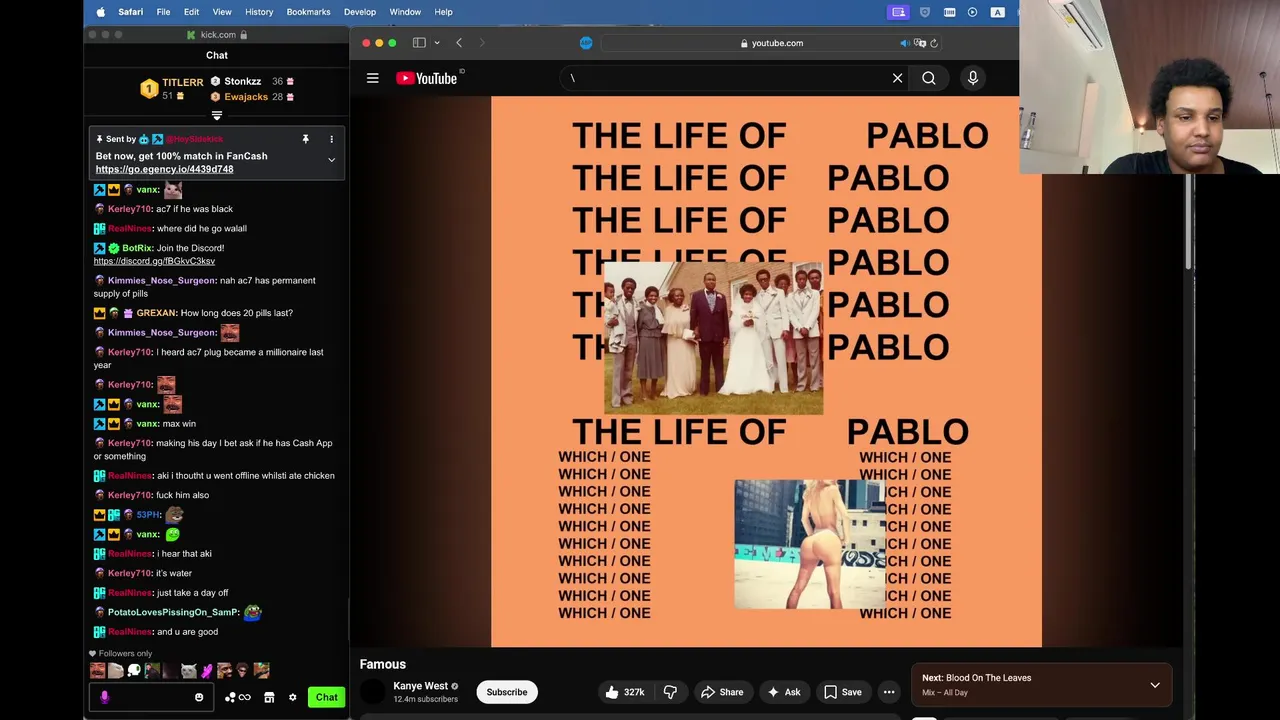Click the Adblock extension icon in Safari toolbar
This screenshot has width=1280, height=720.
click(x=586, y=43)
